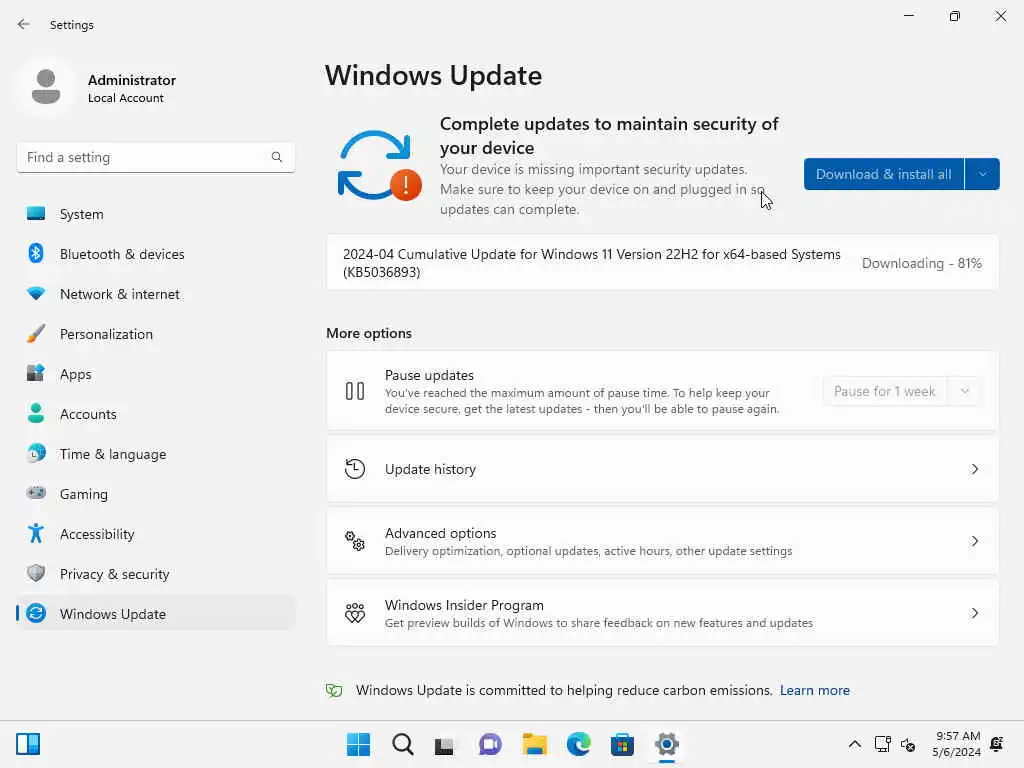Click the muted volume tray icon
The image size is (1024, 768).
(908, 744)
